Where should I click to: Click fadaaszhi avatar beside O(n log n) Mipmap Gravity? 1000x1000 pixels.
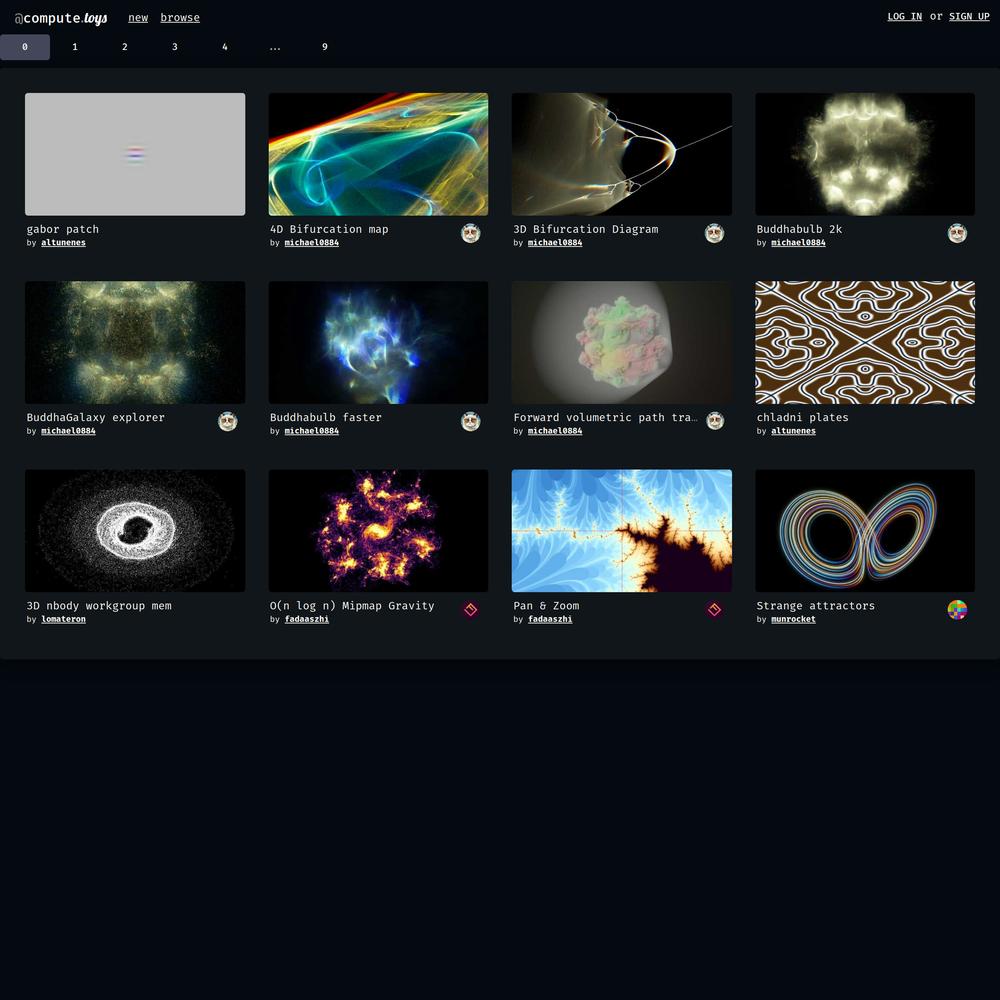471,610
